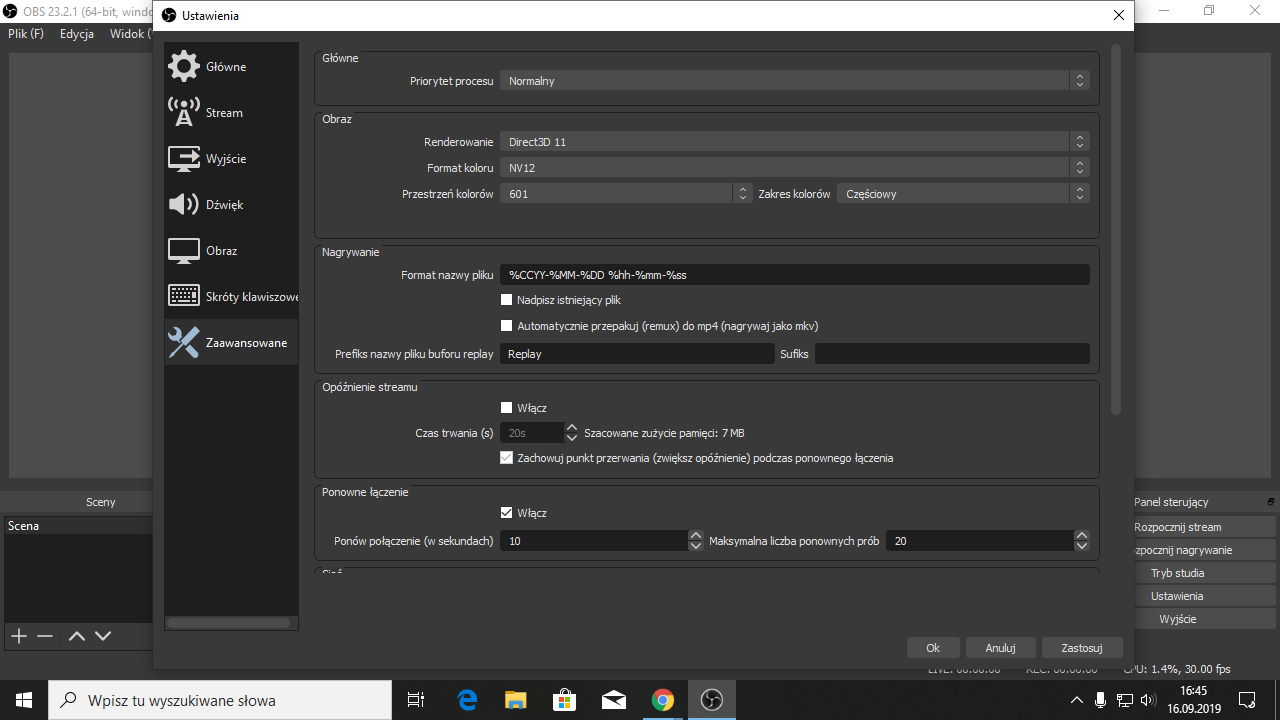Click Anuluj to cancel settings
Screen dimensions: 1280x720
[x=1001, y=648]
